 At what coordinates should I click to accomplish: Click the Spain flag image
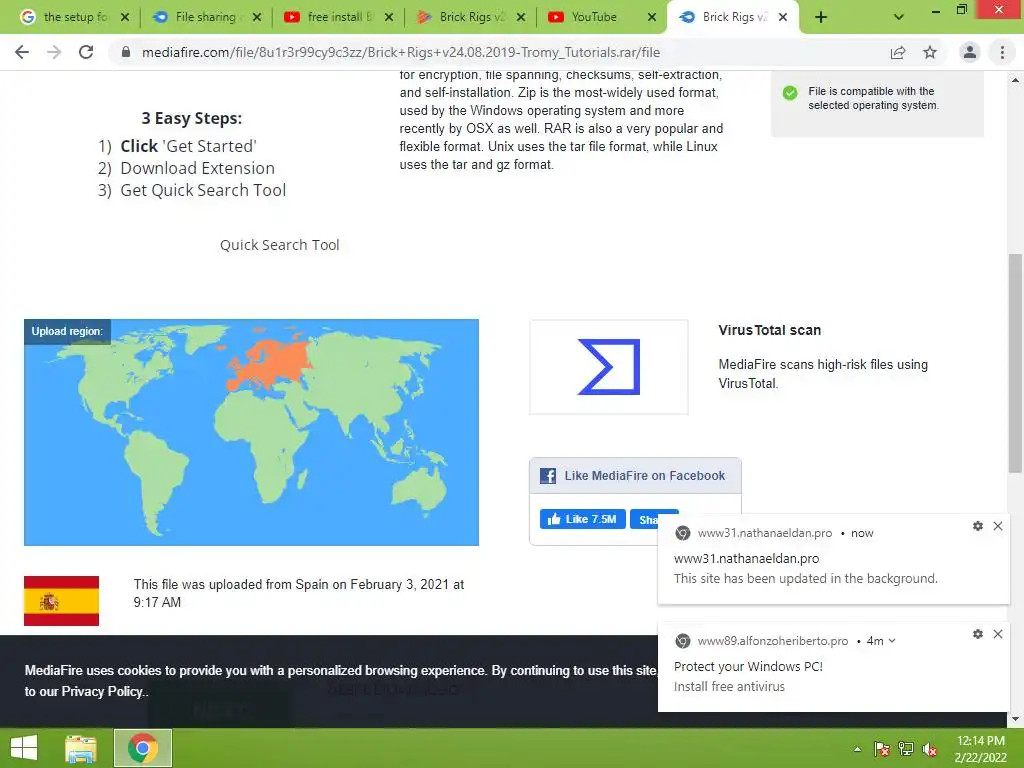click(61, 601)
